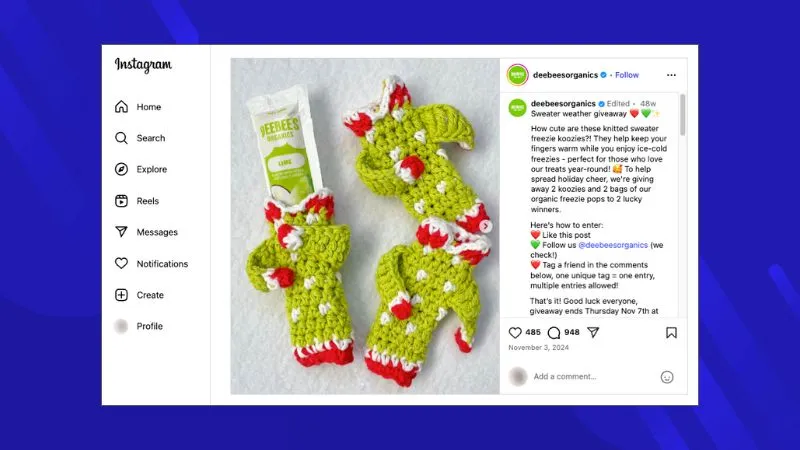Open Messages paper-plane icon in sidebar
The image size is (800, 450).
[x=121, y=232]
